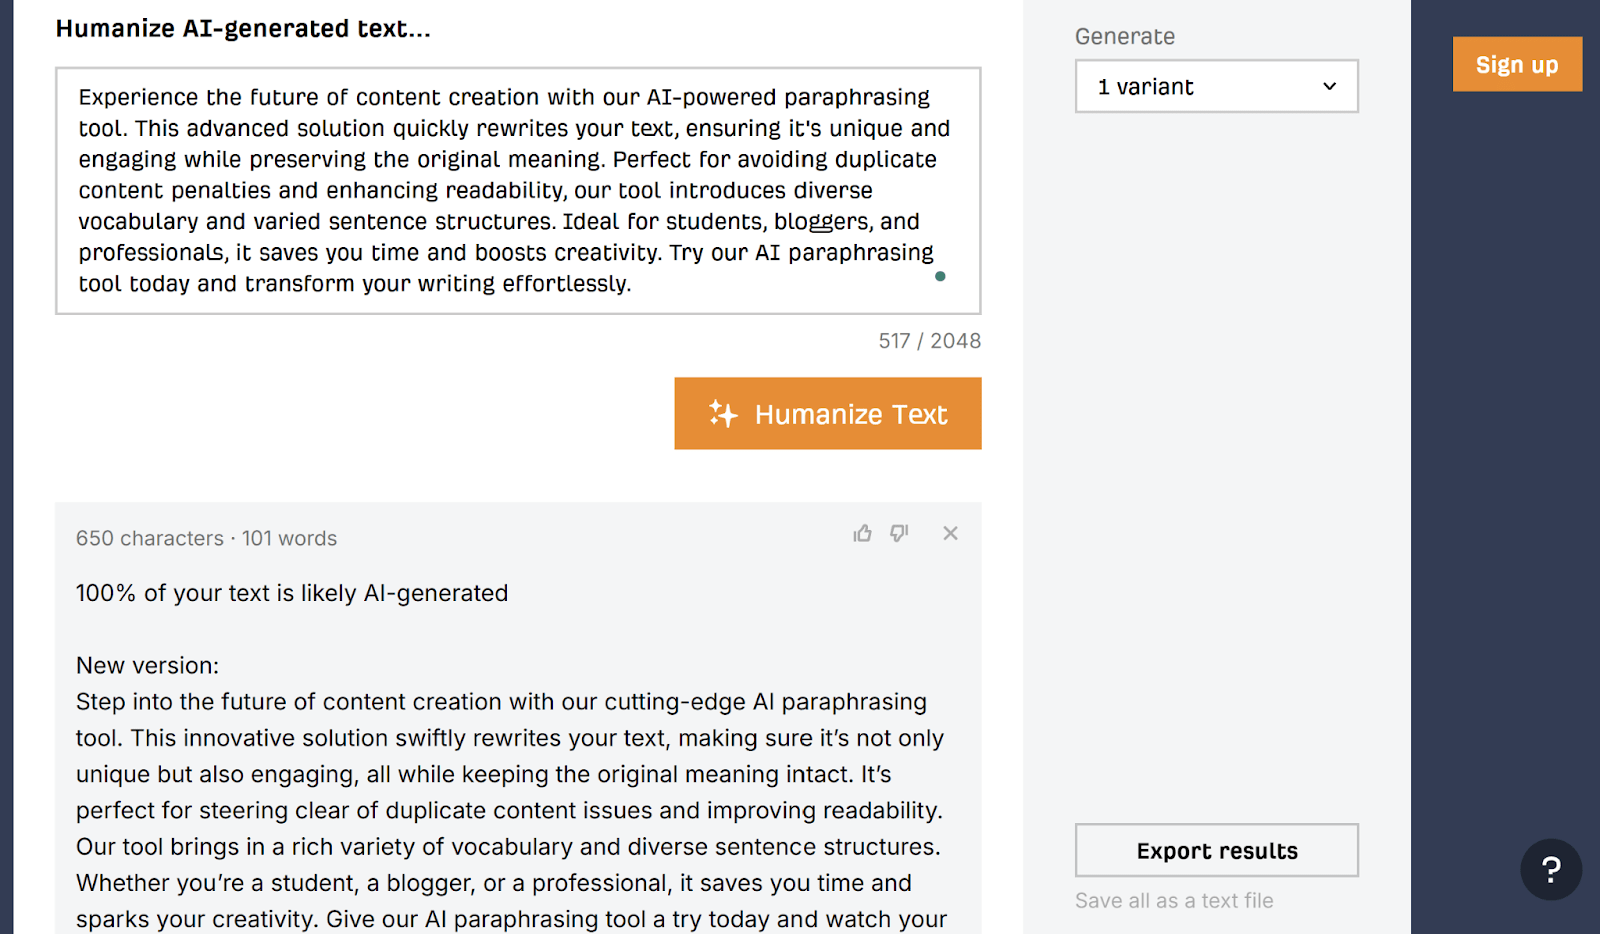Viewport: 1600px width, 934px height.
Task: Click the thumbs down feedback icon
Action: [x=899, y=534]
